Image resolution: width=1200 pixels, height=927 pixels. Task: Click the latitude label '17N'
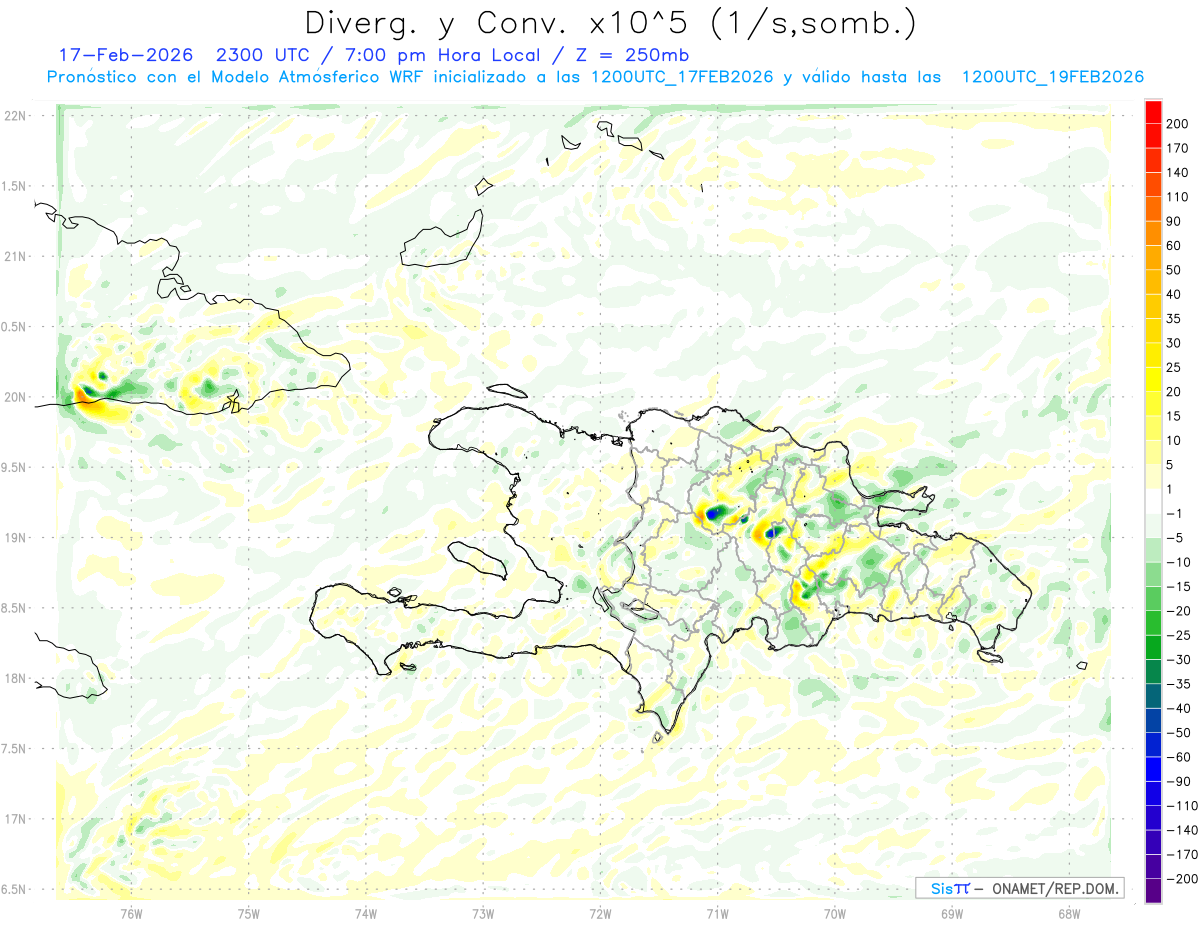coord(14,820)
